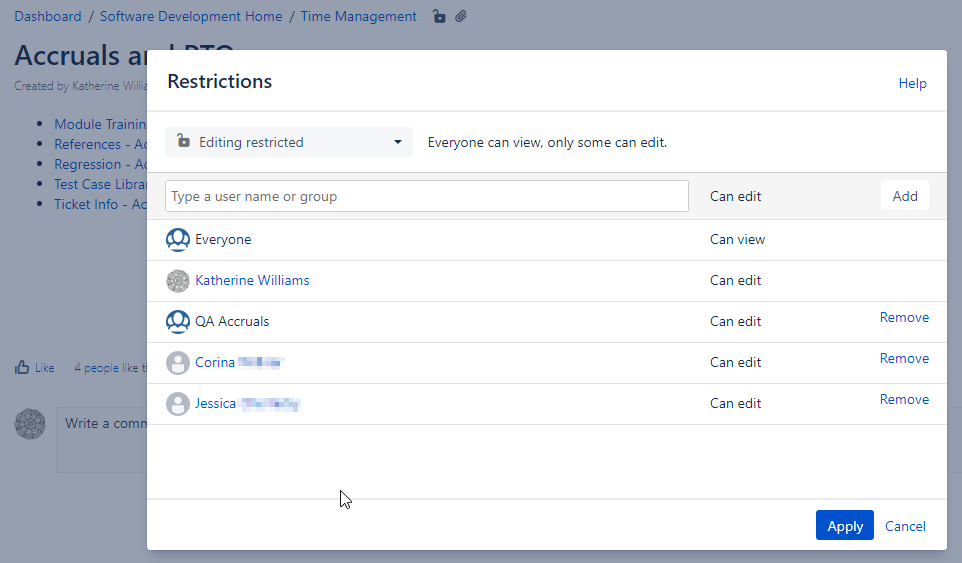Click the '4 people like this' text
This screenshot has width=962, height=563.
tap(110, 368)
